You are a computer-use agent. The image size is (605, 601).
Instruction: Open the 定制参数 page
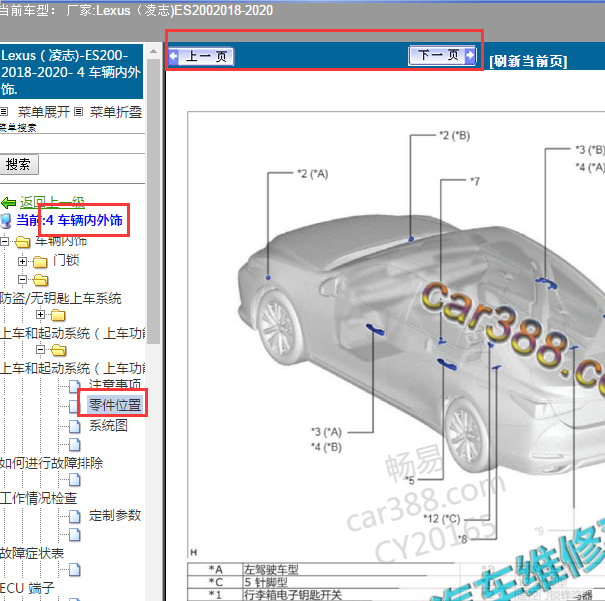(x=115, y=515)
